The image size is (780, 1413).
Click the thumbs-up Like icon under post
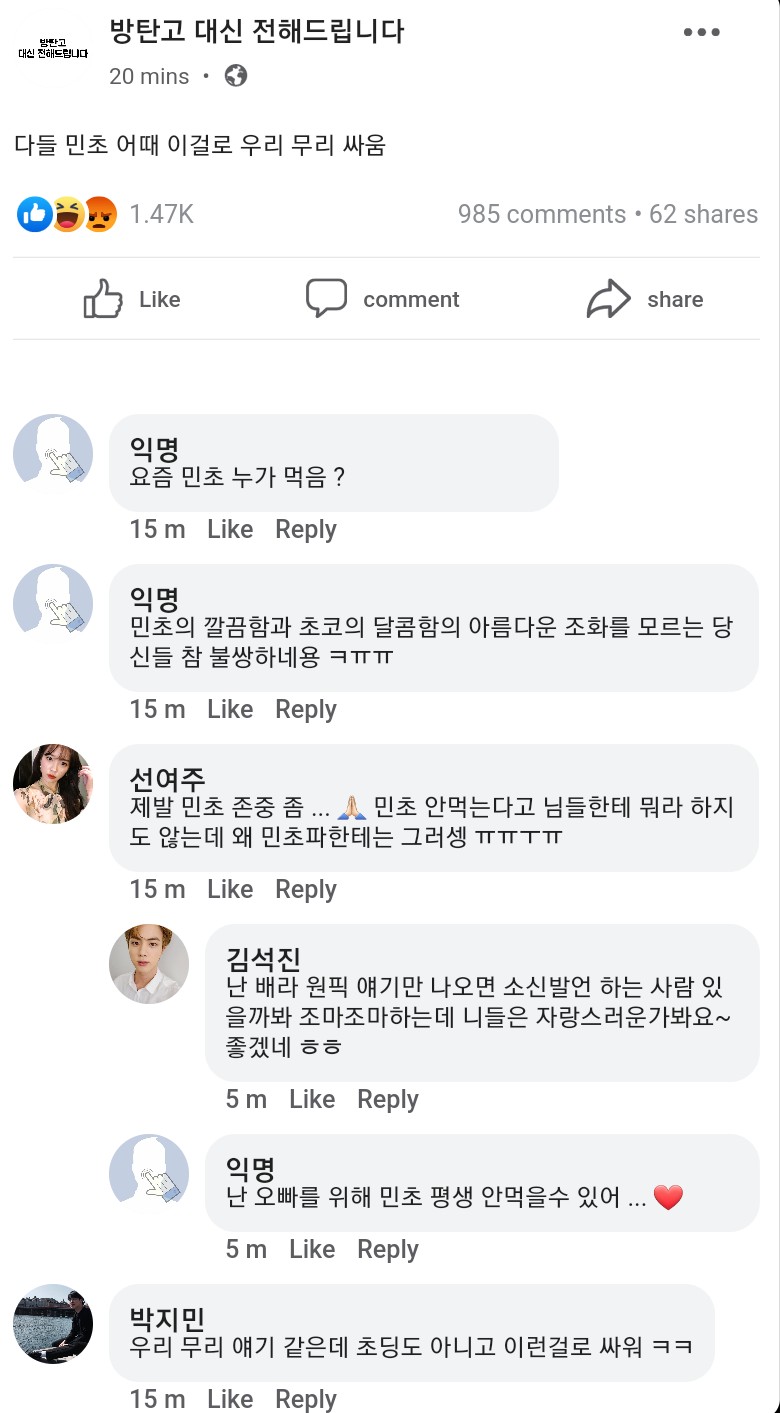[103, 299]
